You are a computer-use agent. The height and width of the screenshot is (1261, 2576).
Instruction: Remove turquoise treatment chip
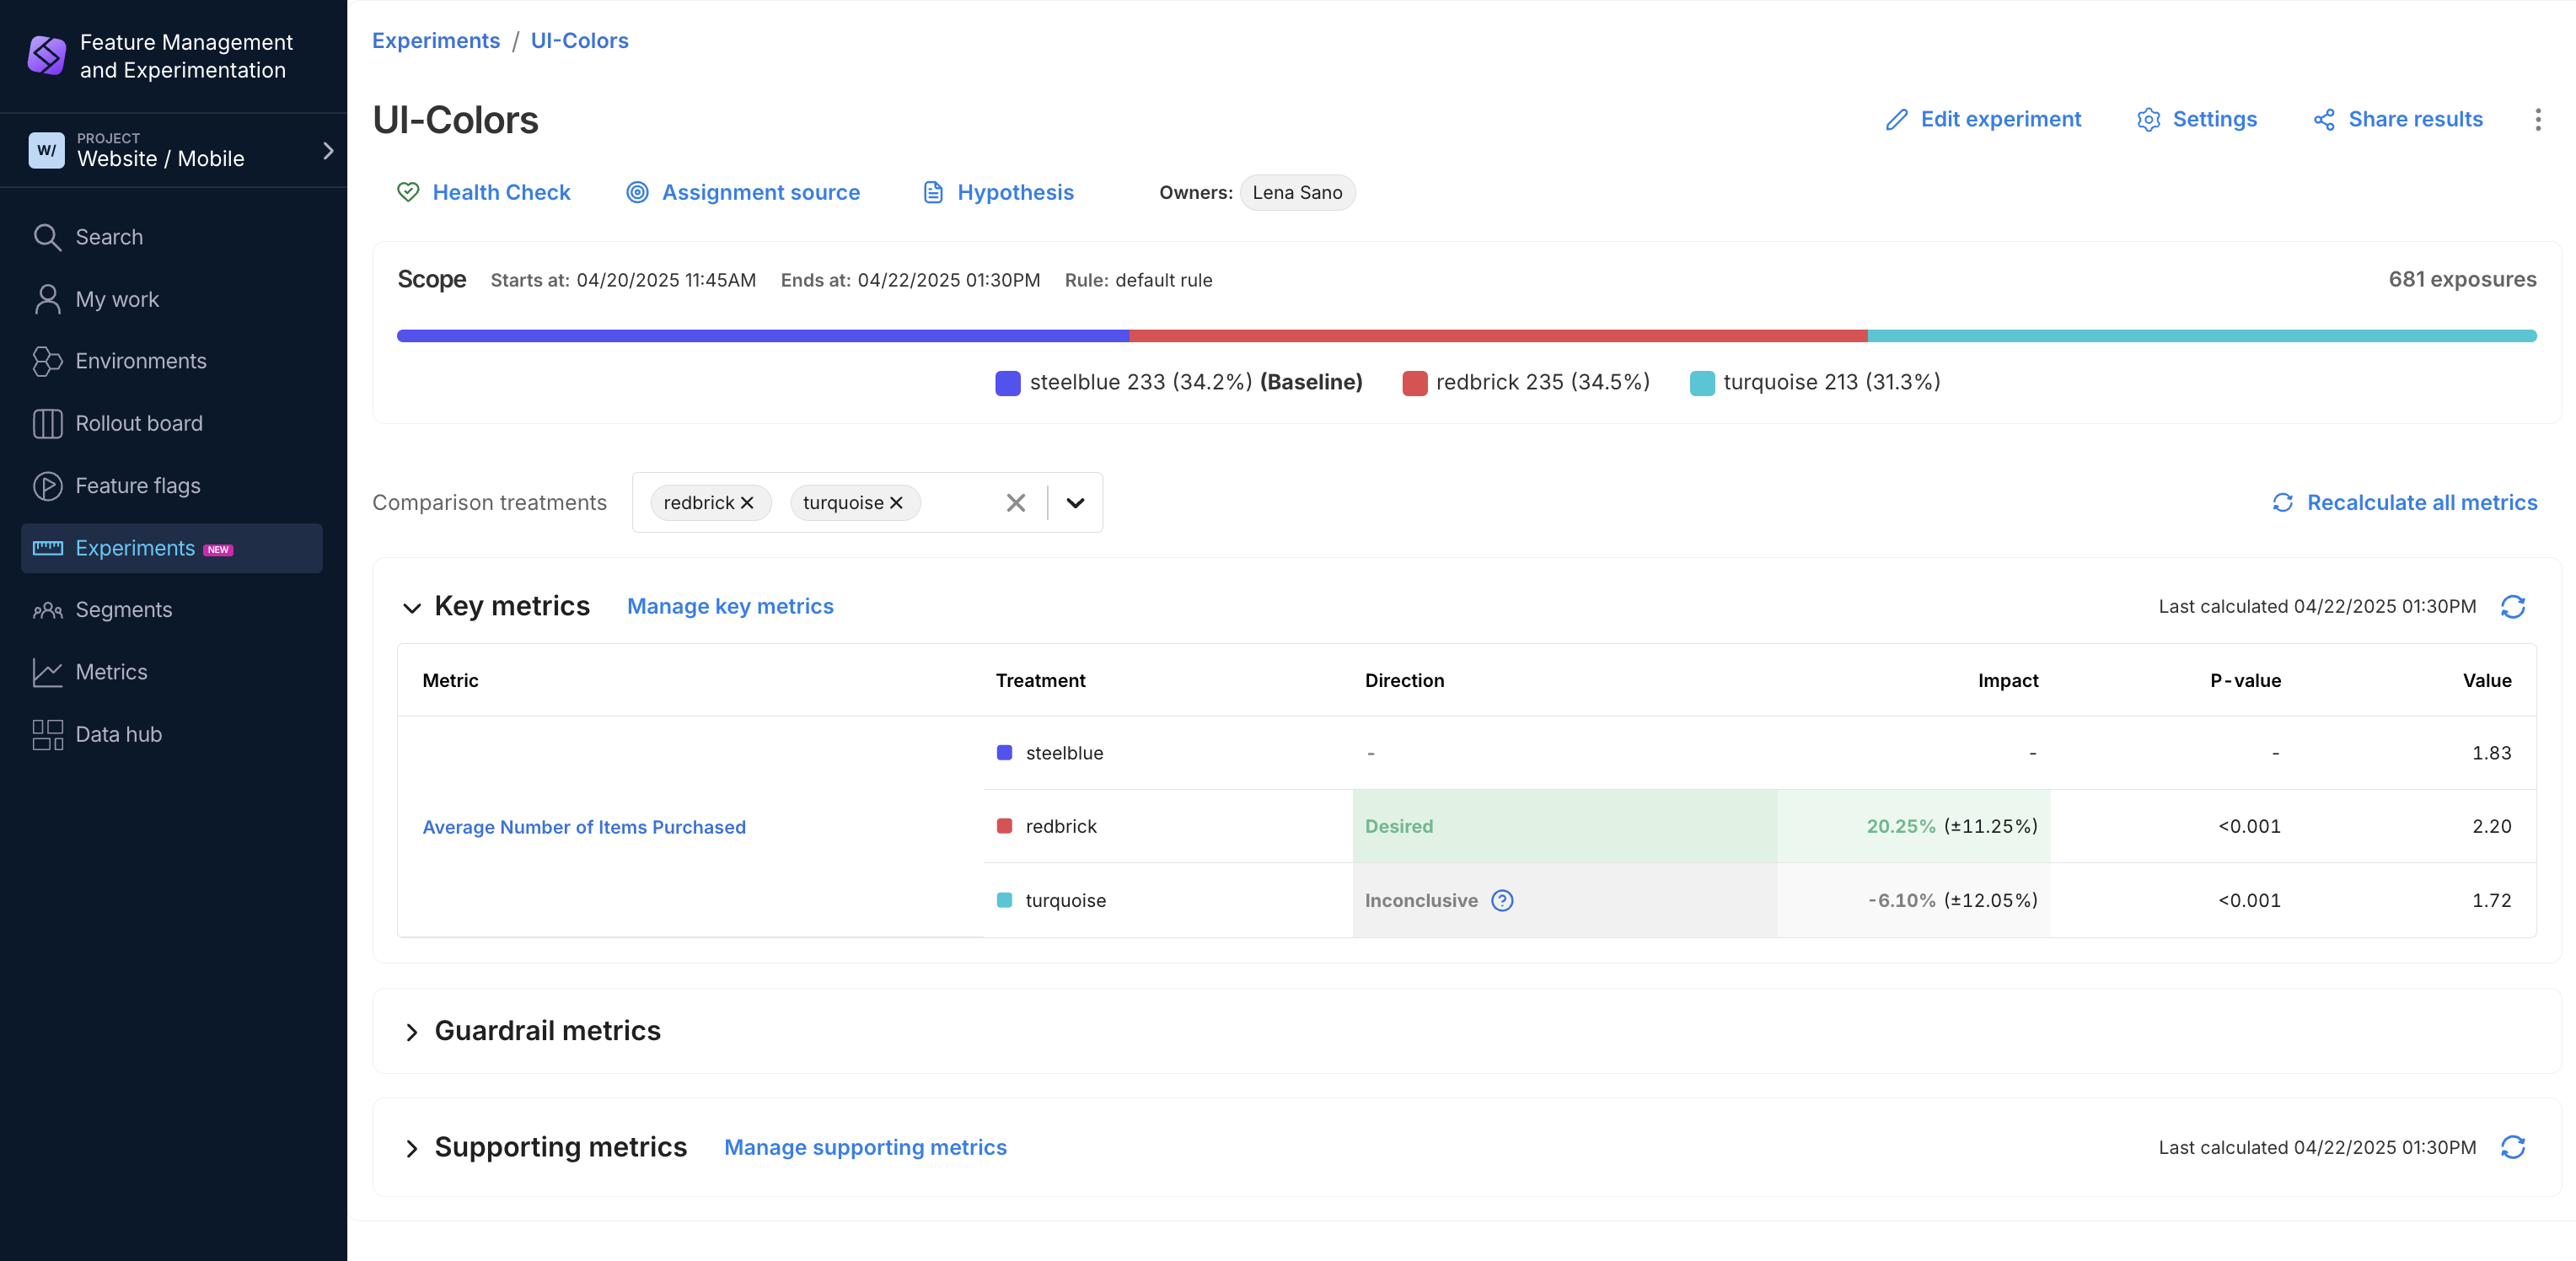pos(896,503)
